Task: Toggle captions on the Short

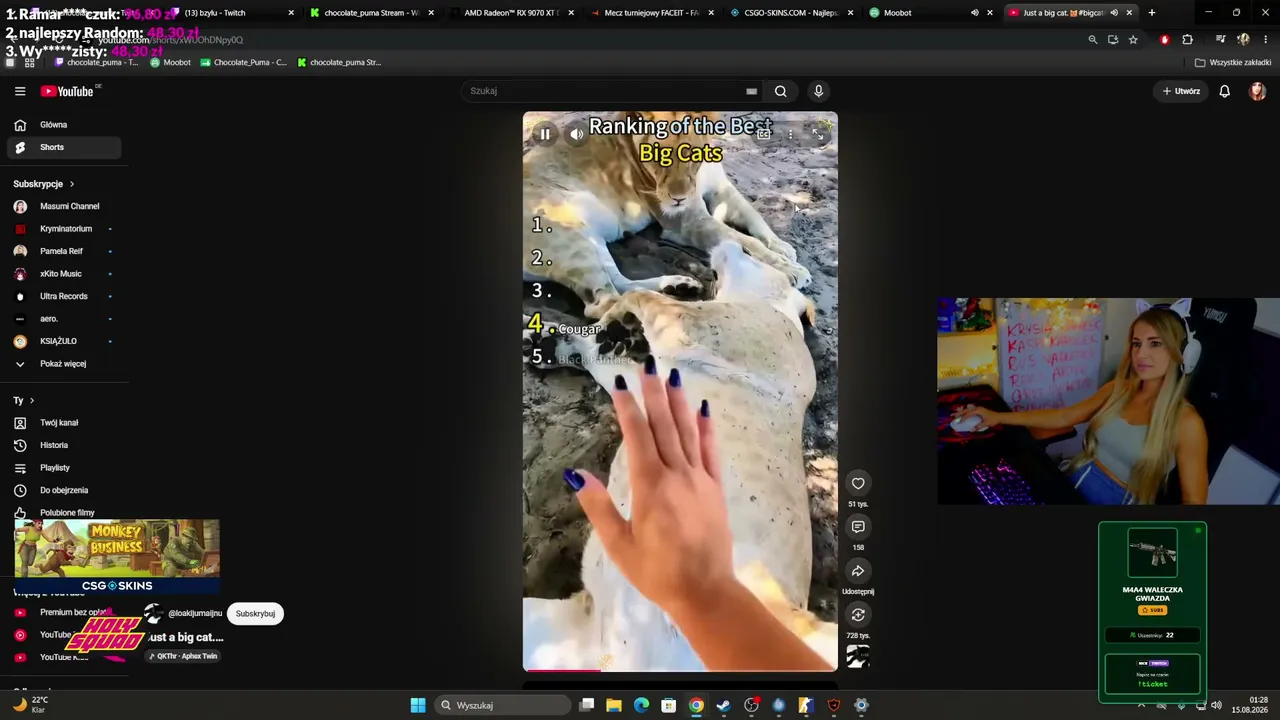Action: (x=764, y=134)
